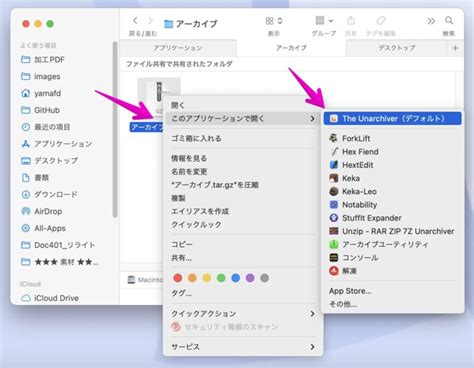Apply the orange tag color
This screenshot has width=474, height=368.
click(192, 278)
